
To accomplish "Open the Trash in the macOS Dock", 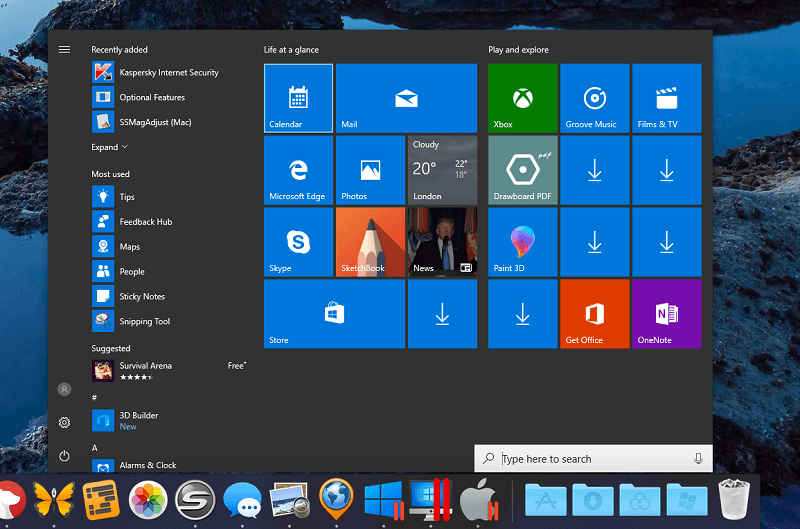I will 734,498.
